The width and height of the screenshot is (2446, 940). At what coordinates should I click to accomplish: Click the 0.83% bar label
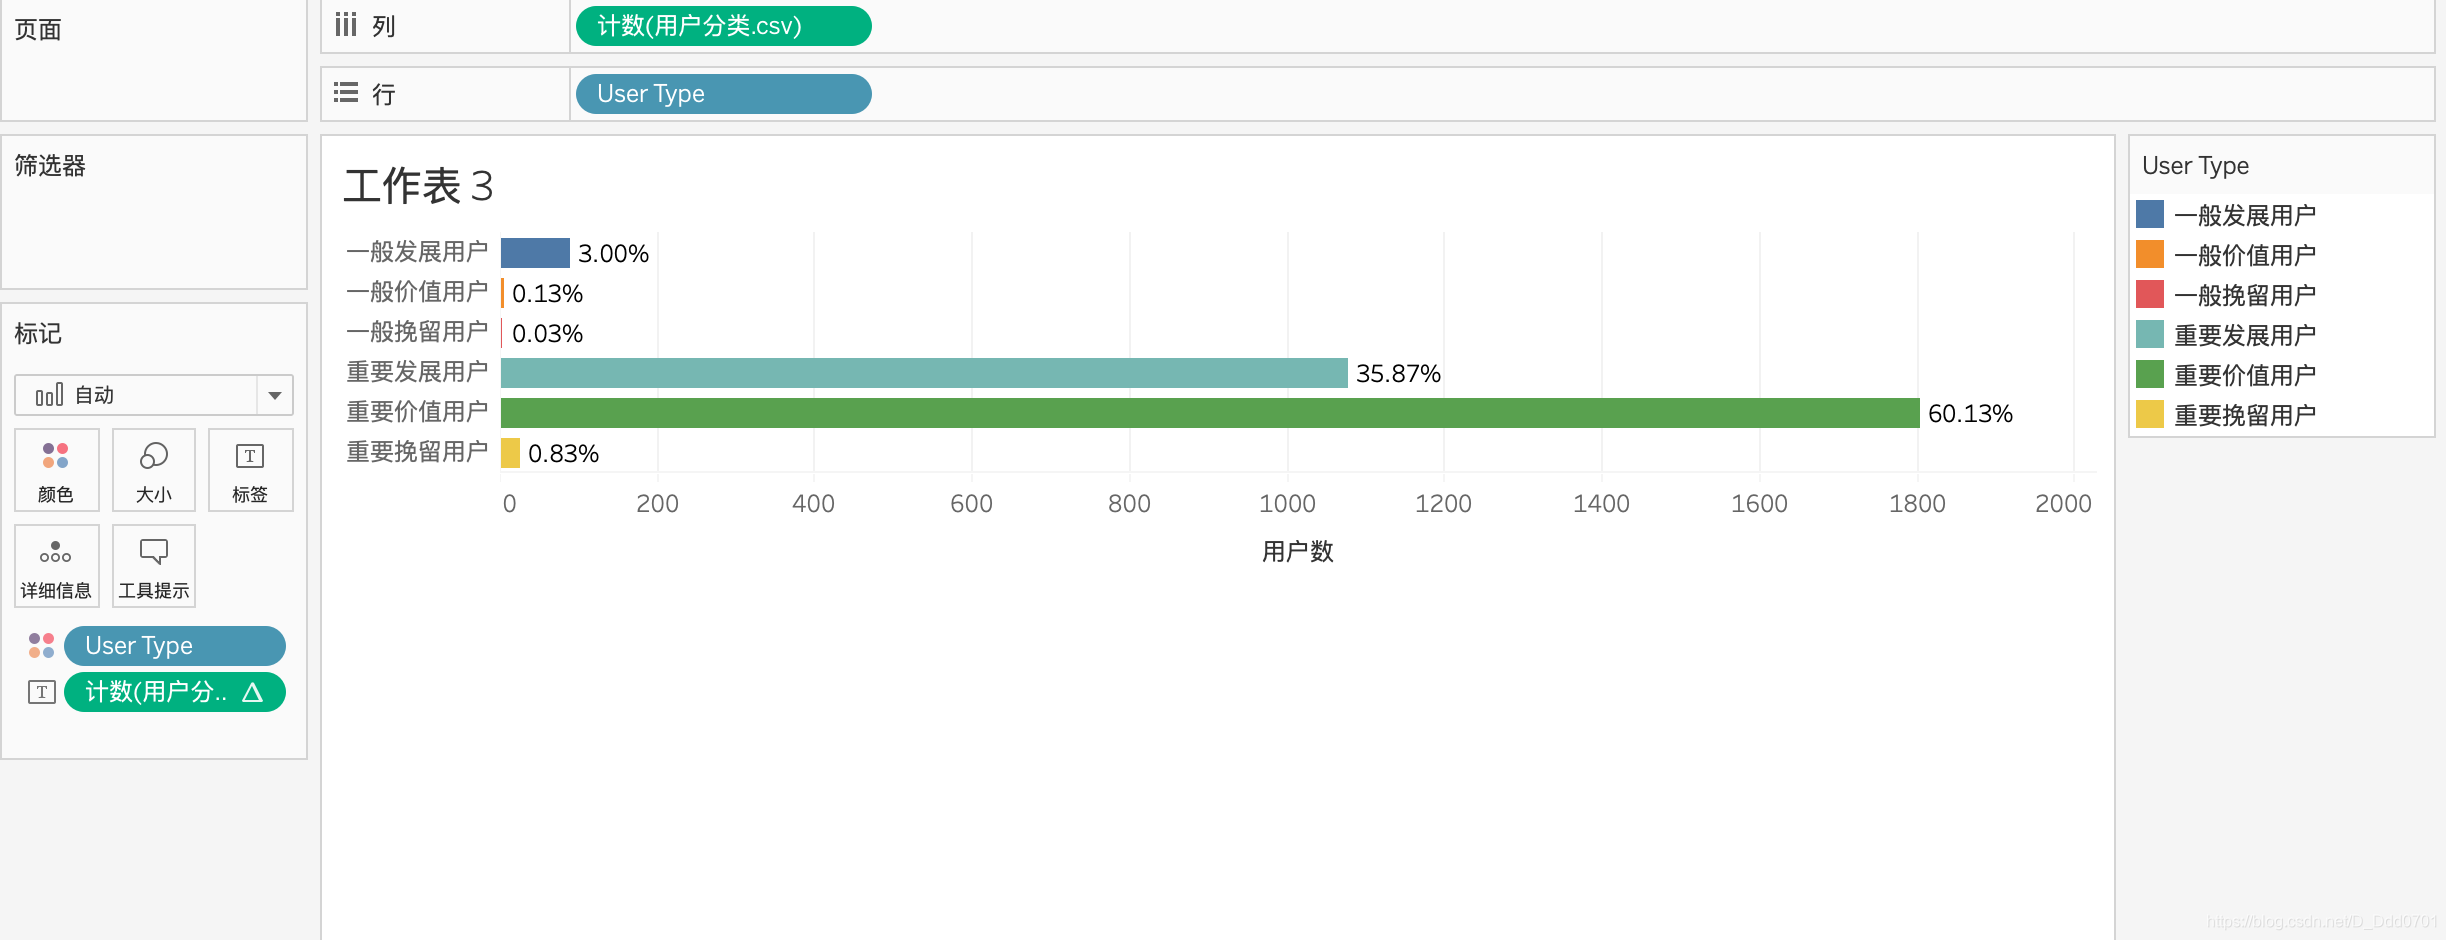pyautogui.click(x=563, y=454)
